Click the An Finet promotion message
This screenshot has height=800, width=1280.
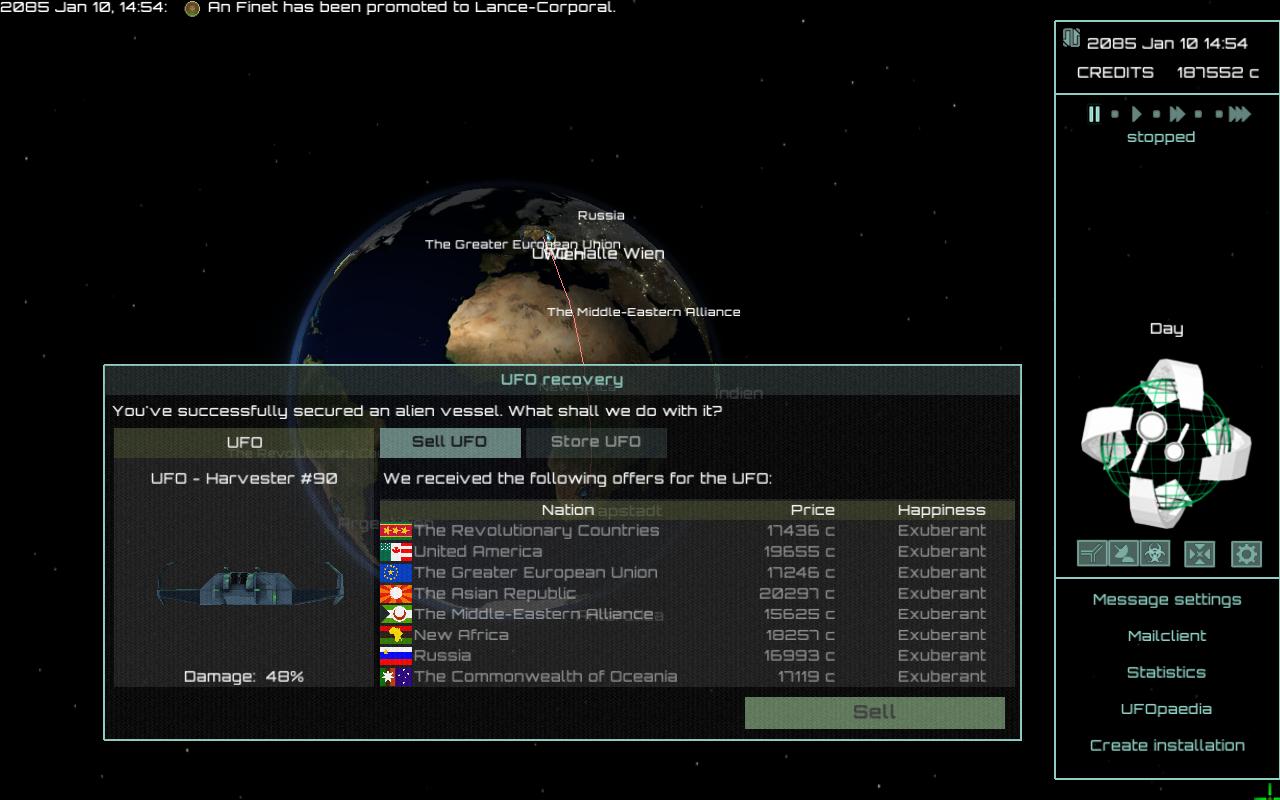click(x=411, y=8)
